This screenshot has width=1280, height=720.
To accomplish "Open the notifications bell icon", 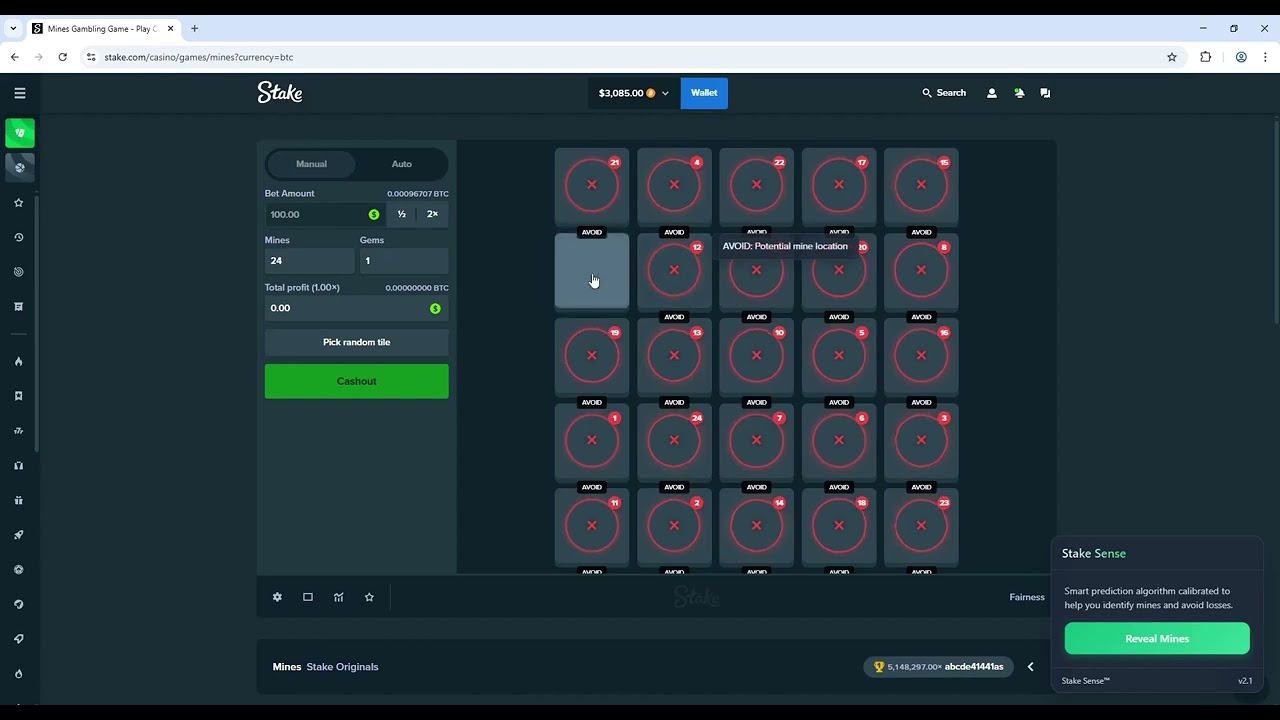I will [x=1019, y=93].
